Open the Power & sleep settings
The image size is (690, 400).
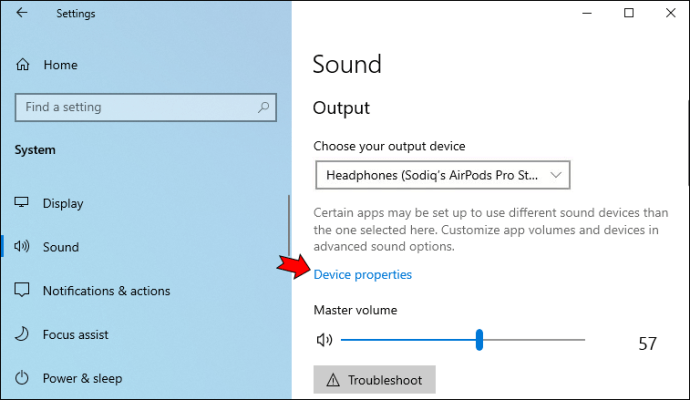point(82,378)
